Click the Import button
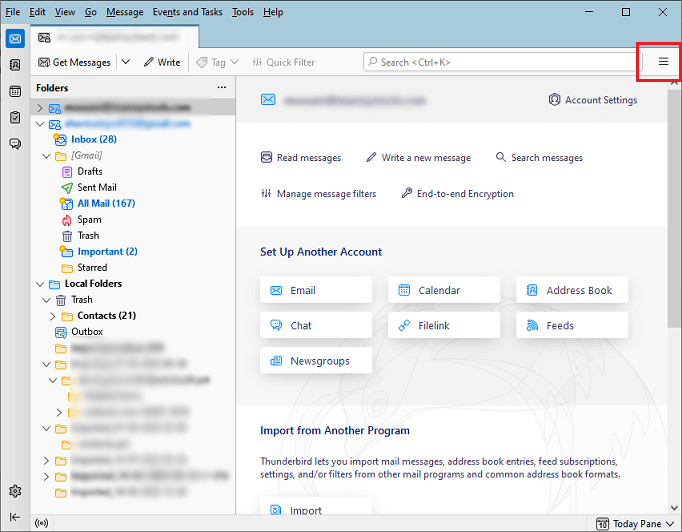The height and width of the screenshot is (532, 682). coord(316,507)
